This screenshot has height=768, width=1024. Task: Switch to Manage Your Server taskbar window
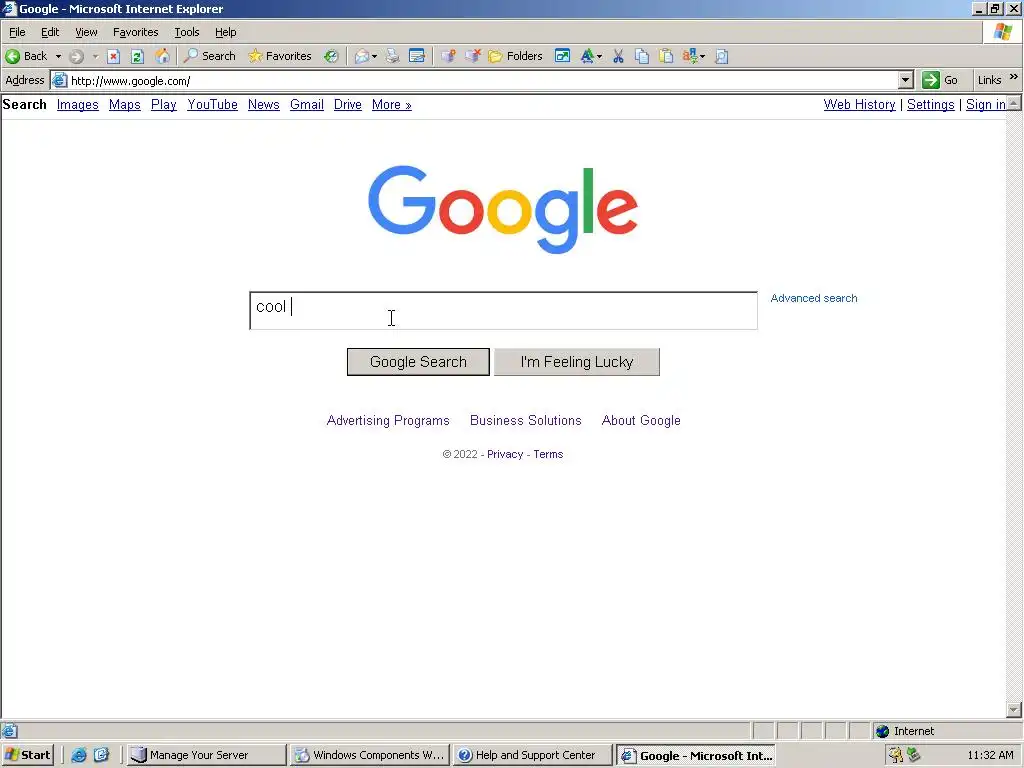click(x=206, y=755)
